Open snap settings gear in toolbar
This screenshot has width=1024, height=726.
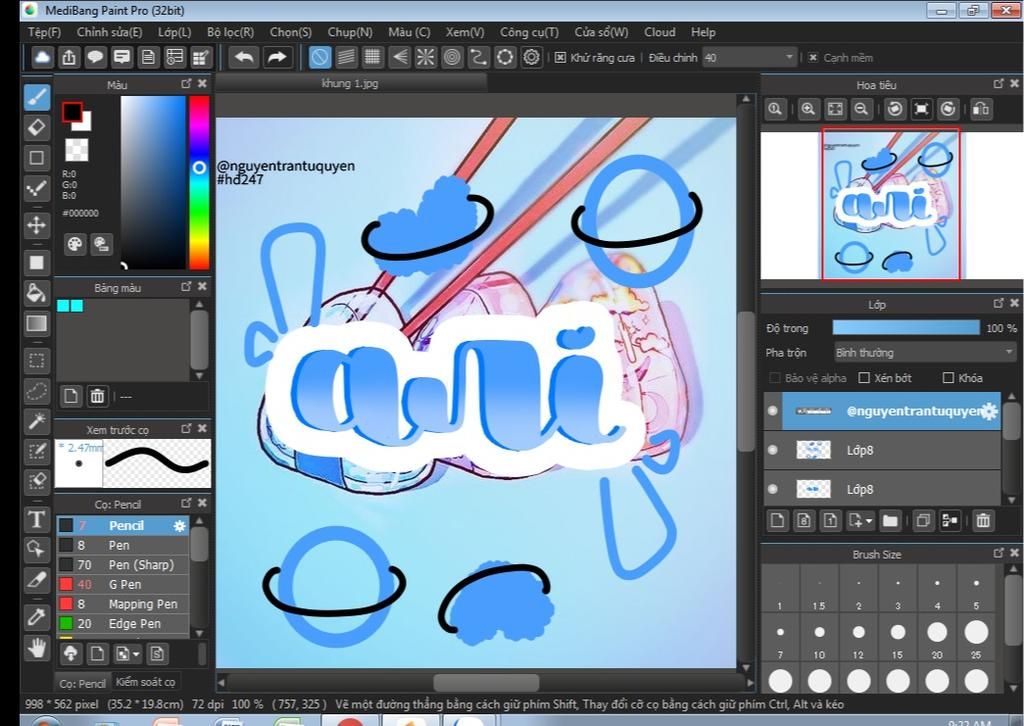(x=532, y=57)
